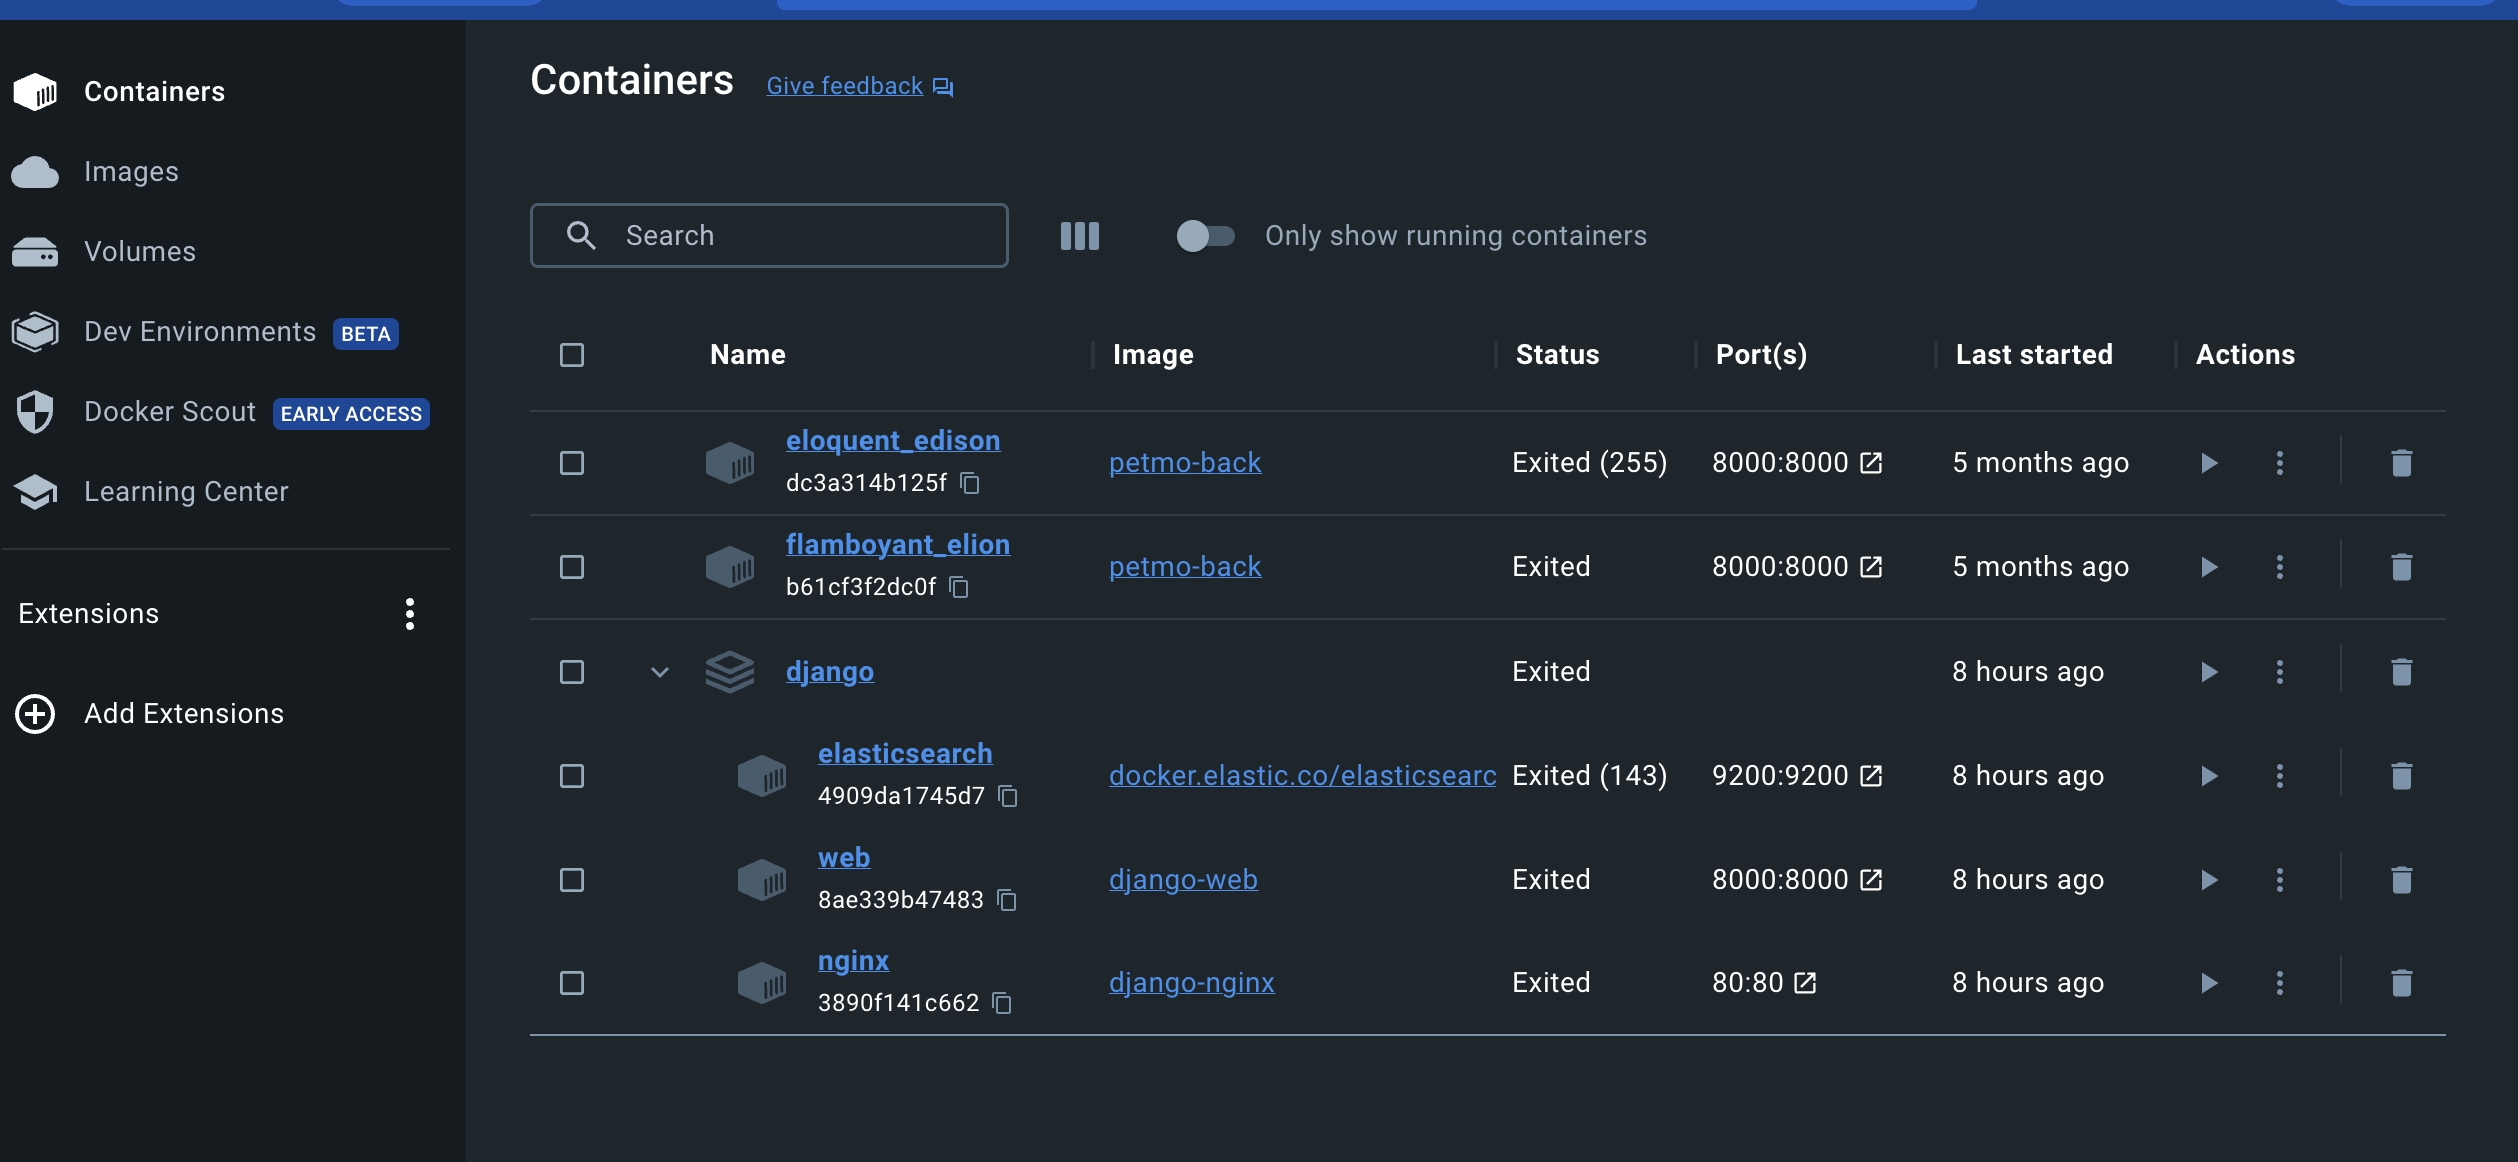Open more actions for the elasticsearch container

click(2280, 775)
